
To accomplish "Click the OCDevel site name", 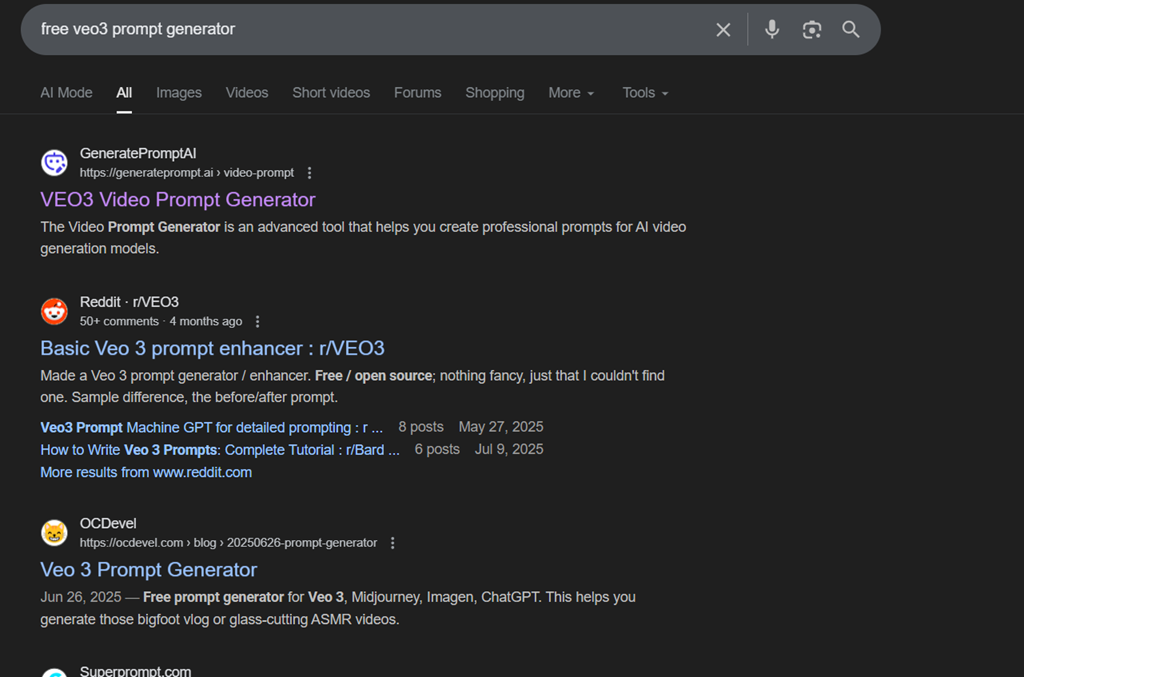I will coord(108,523).
